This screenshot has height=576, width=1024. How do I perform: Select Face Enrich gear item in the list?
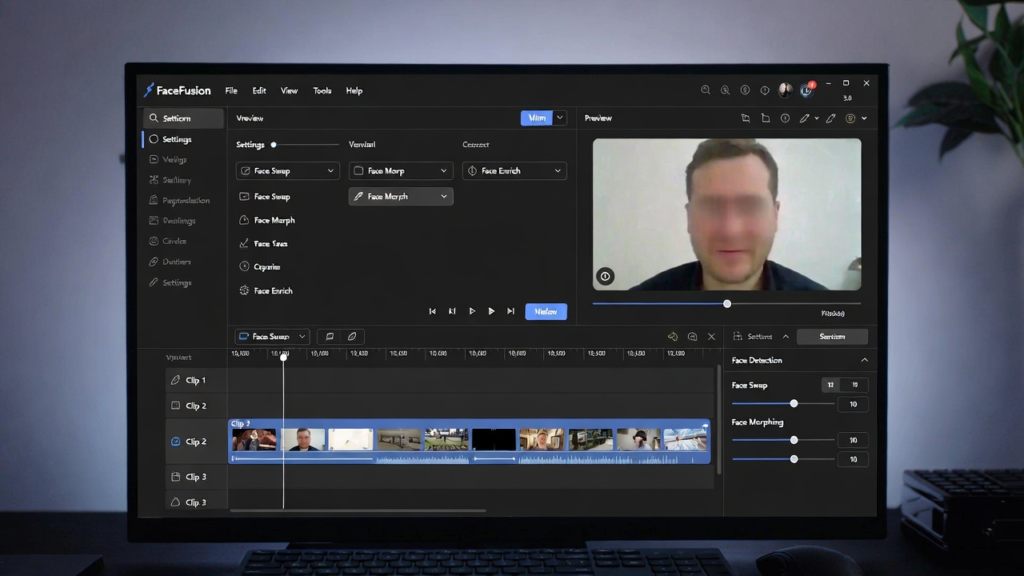pos(266,291)
